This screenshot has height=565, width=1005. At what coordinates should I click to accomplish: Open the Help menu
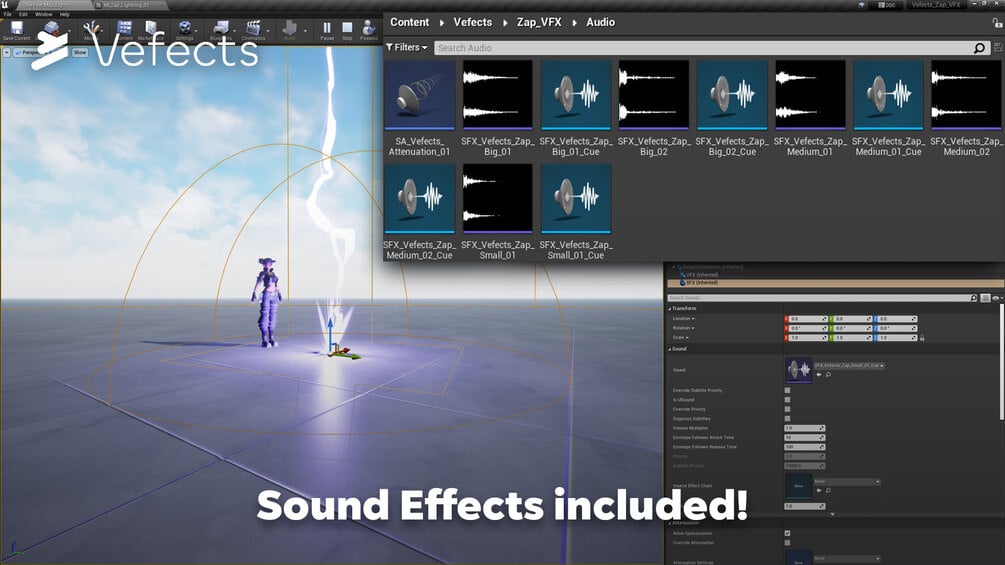pyautogui.click(x=65, y=14)
